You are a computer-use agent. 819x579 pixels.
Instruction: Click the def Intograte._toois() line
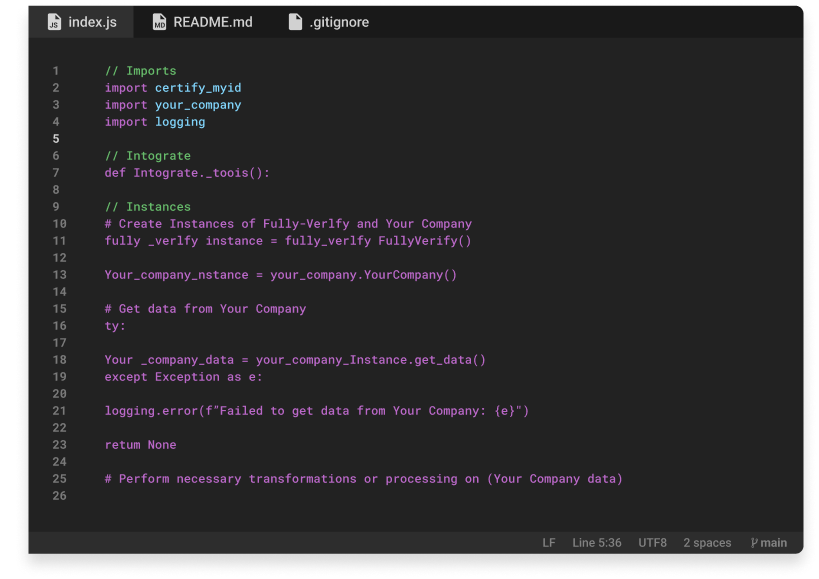click(x=187, y=173)
